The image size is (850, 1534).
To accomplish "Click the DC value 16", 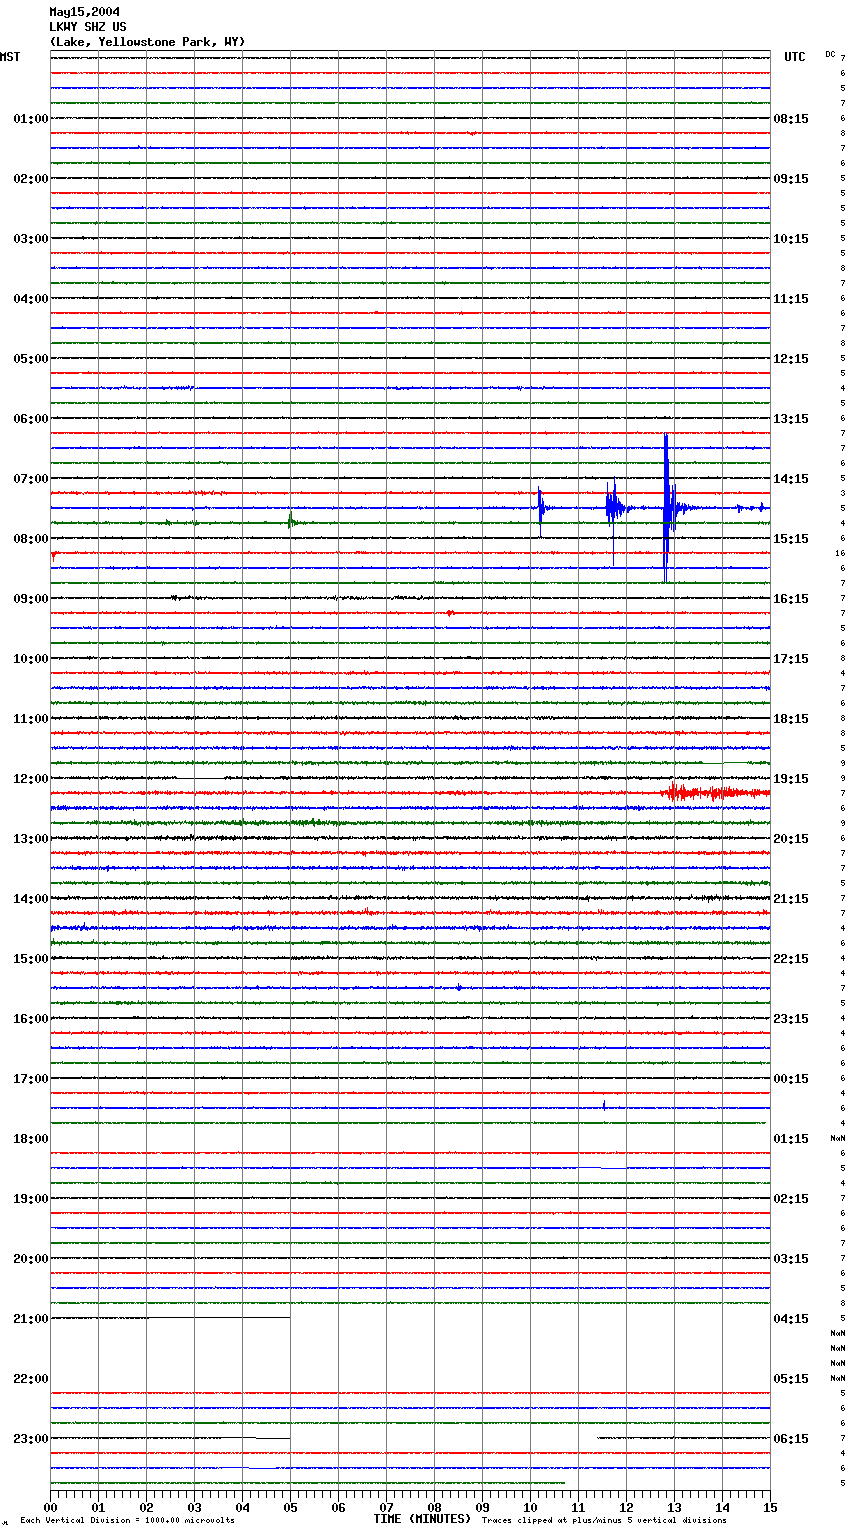I will tap(841, 553).
